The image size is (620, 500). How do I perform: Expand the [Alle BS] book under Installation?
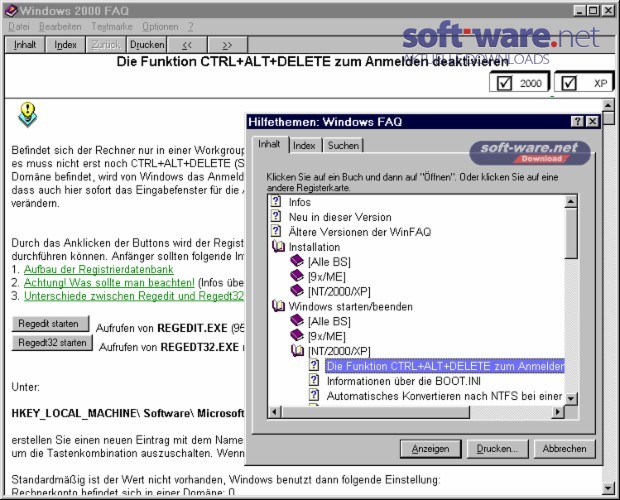point(297,261)
